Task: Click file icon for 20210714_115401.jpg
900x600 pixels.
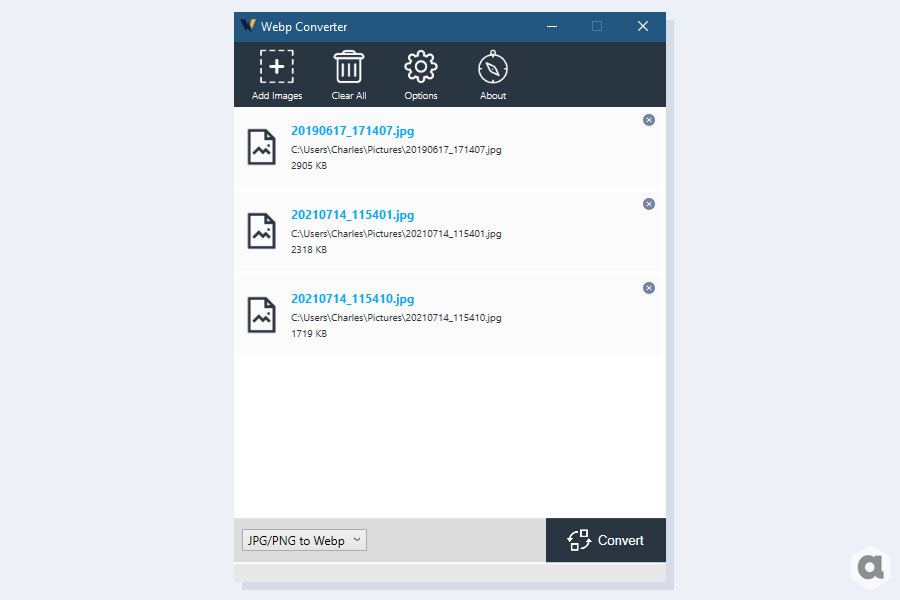Action: point(261,231)
